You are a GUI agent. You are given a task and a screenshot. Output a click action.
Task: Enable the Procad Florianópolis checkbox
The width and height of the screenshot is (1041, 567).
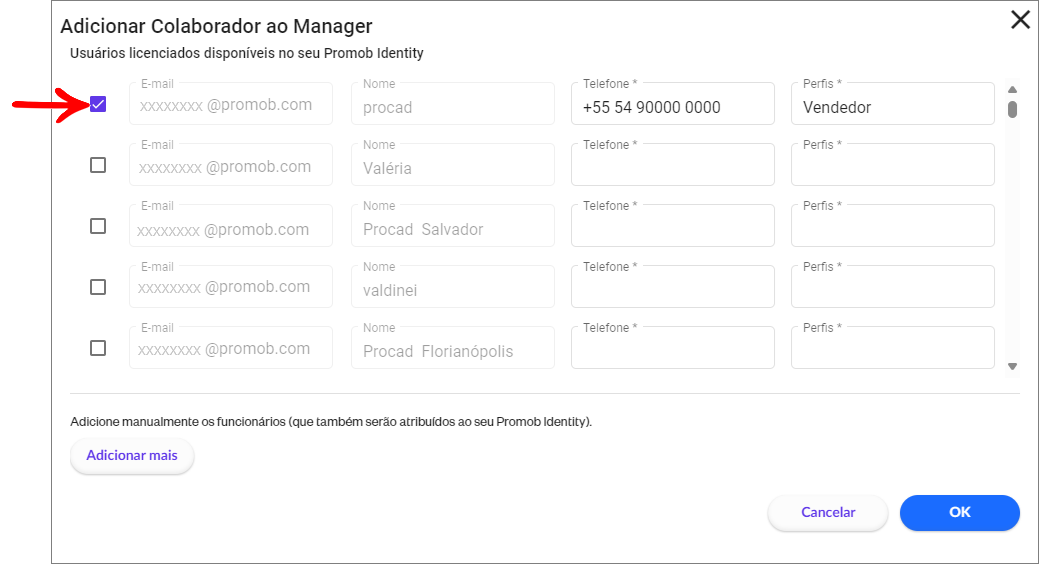point(98,348)
